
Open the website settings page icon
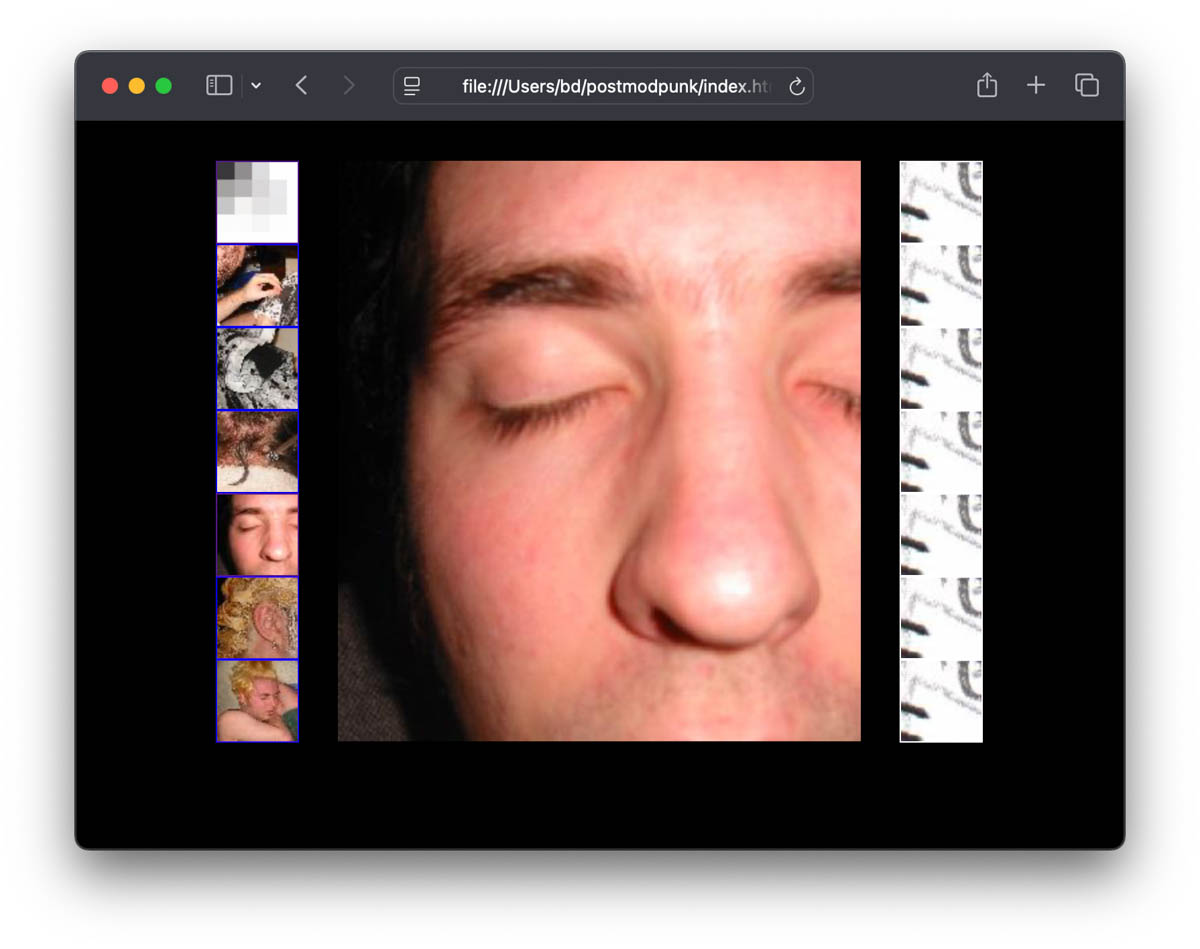pos(411,86)
